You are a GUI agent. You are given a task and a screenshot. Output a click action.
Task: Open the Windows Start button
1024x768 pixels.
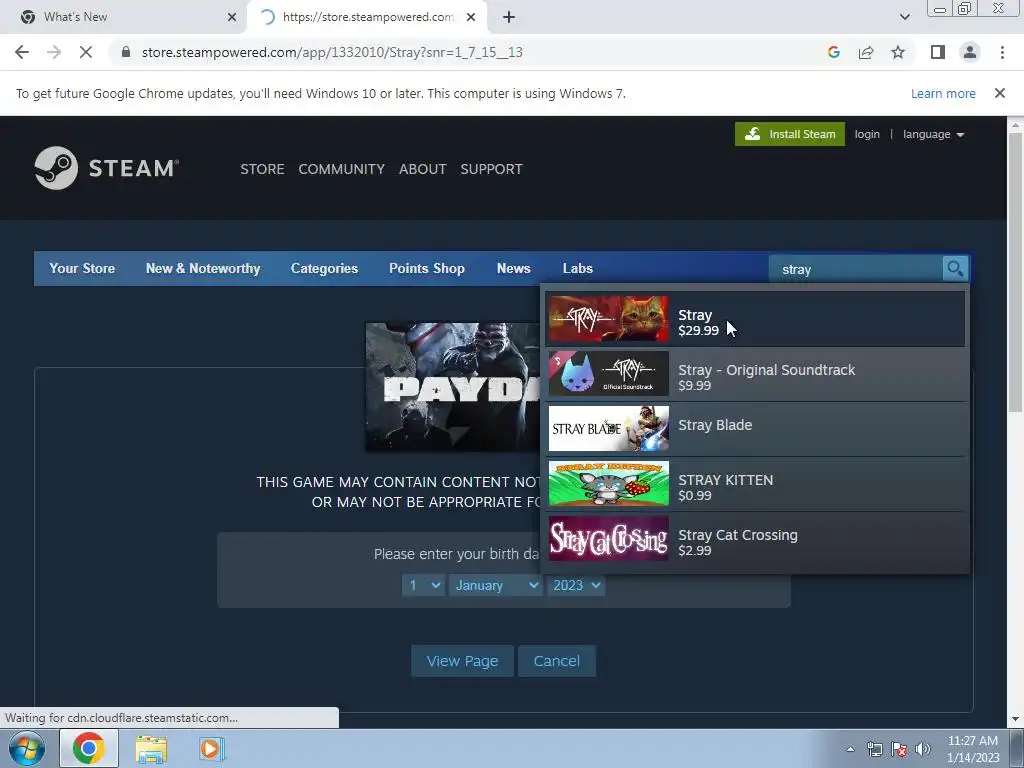[26, 748]
